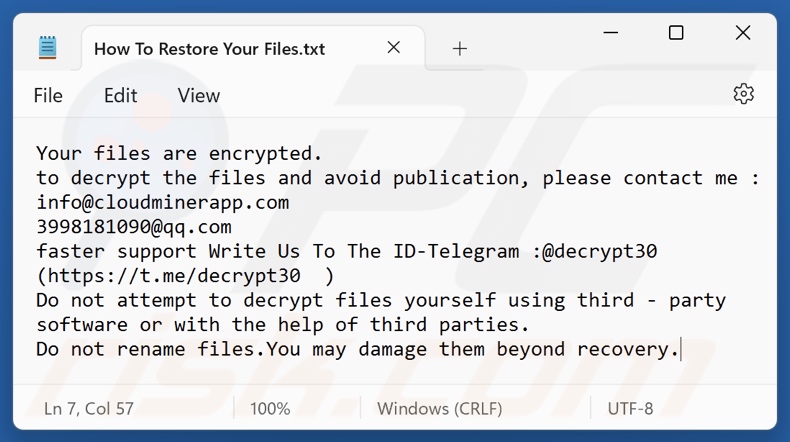Click the 100% zoom level in status bar
Image resolution: width=790 pixels, height=442 pixels.
click(x=270, y=408)
